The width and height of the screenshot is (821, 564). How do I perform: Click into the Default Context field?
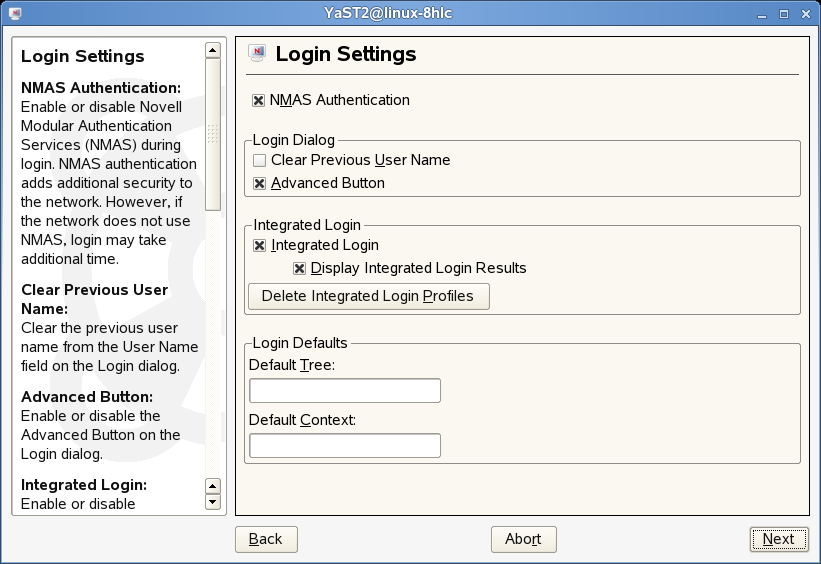[344, 445]
